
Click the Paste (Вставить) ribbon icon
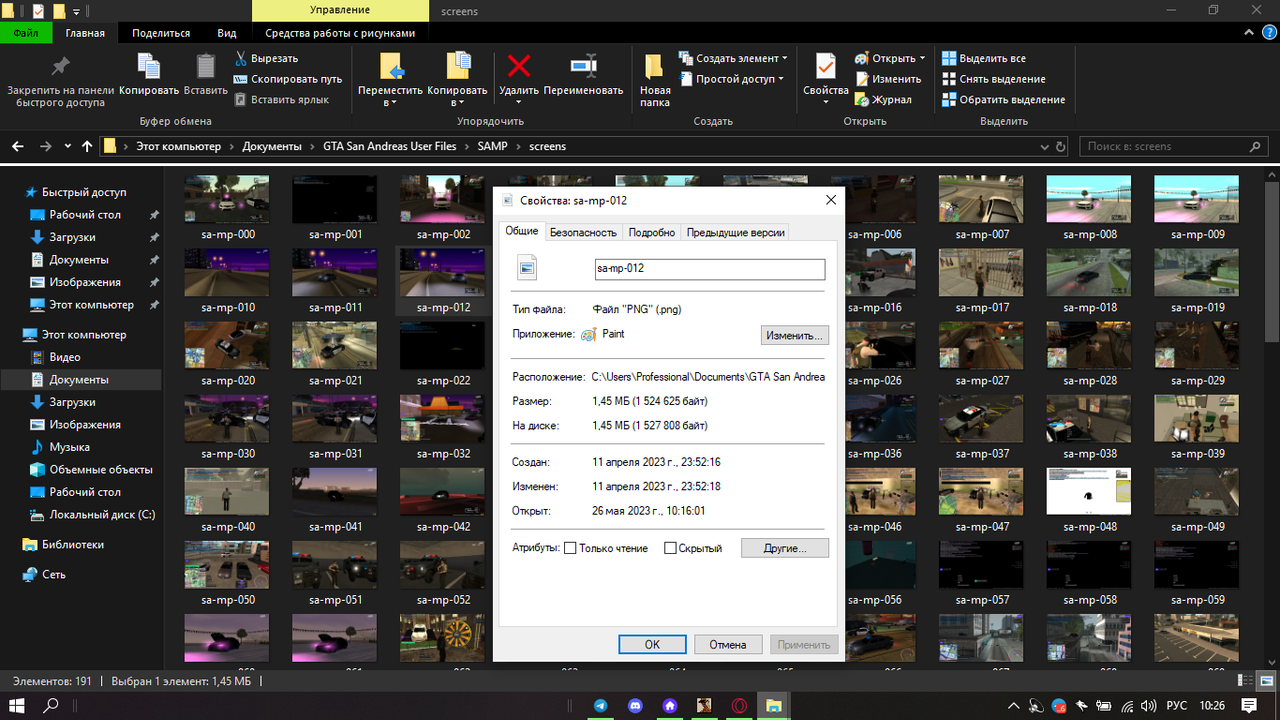[x=205, y=75]
